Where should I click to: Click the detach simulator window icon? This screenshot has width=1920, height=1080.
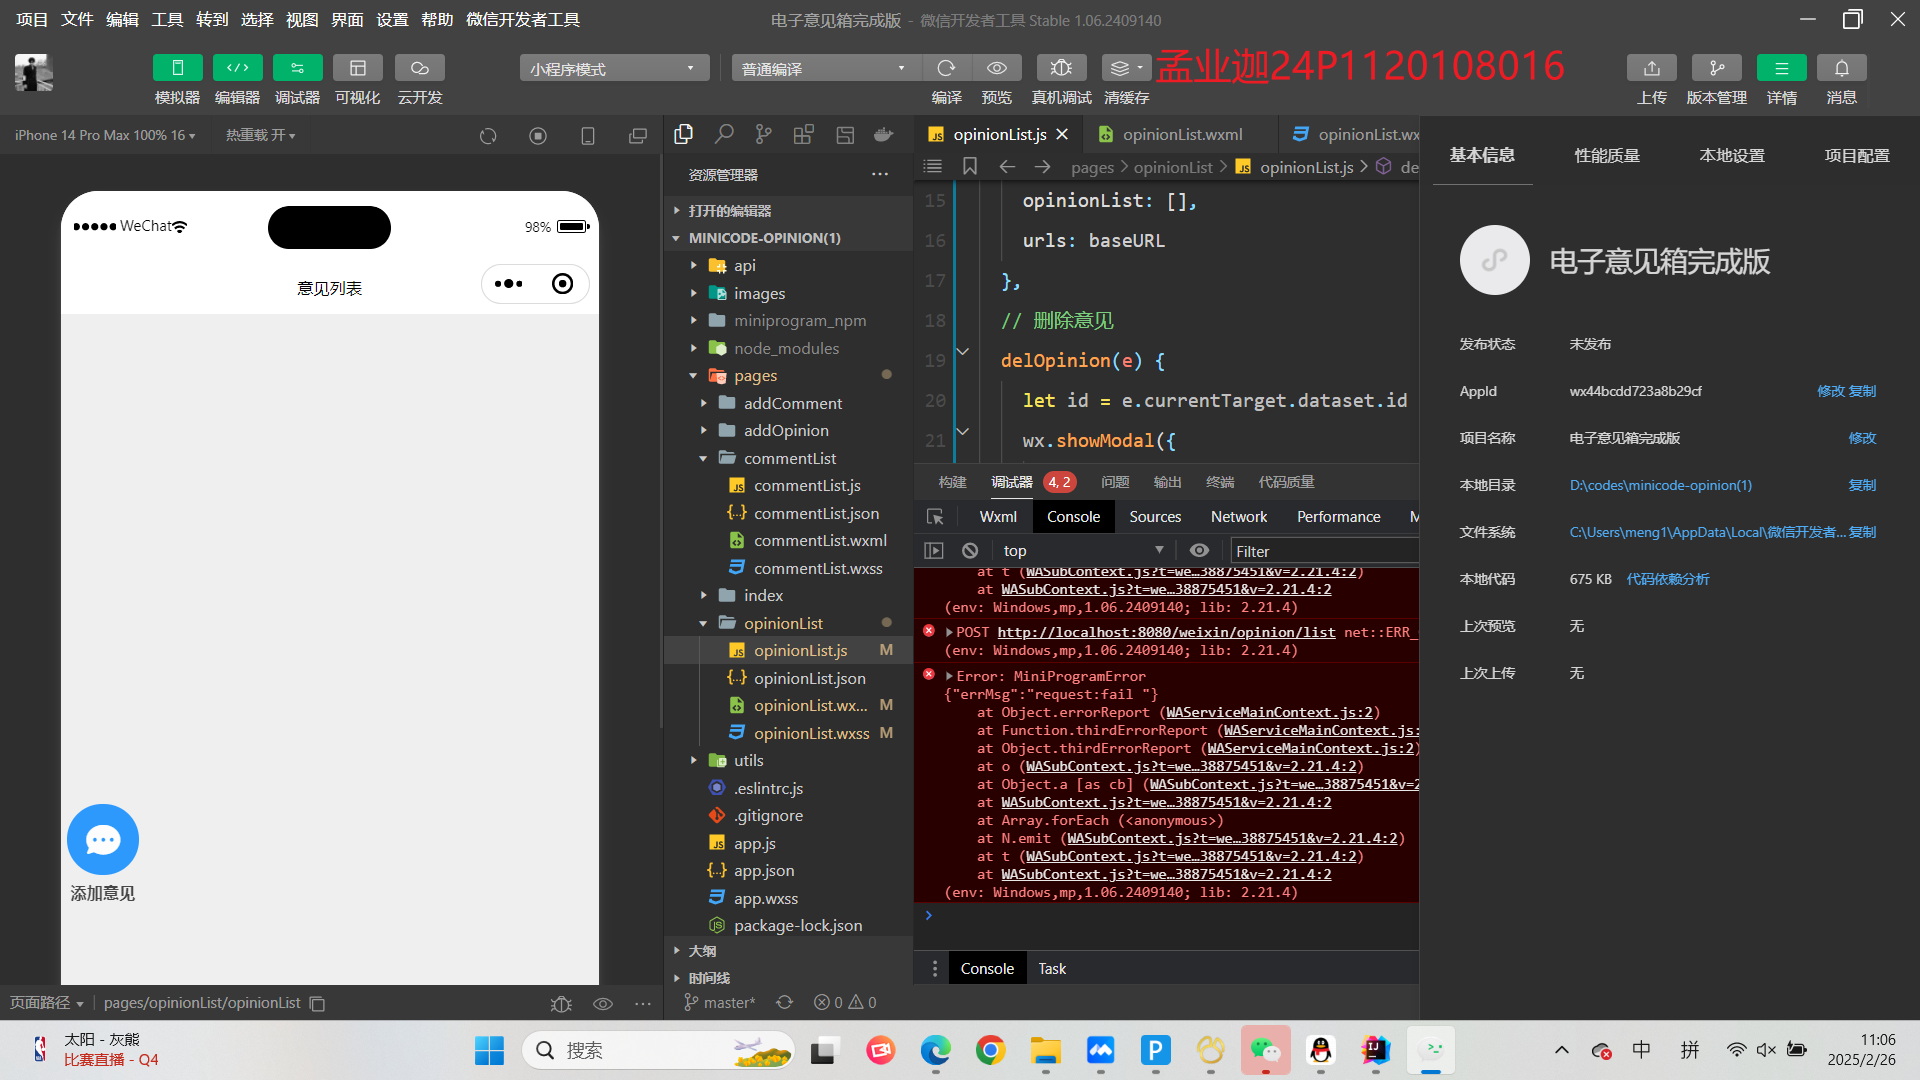[638, 136]
